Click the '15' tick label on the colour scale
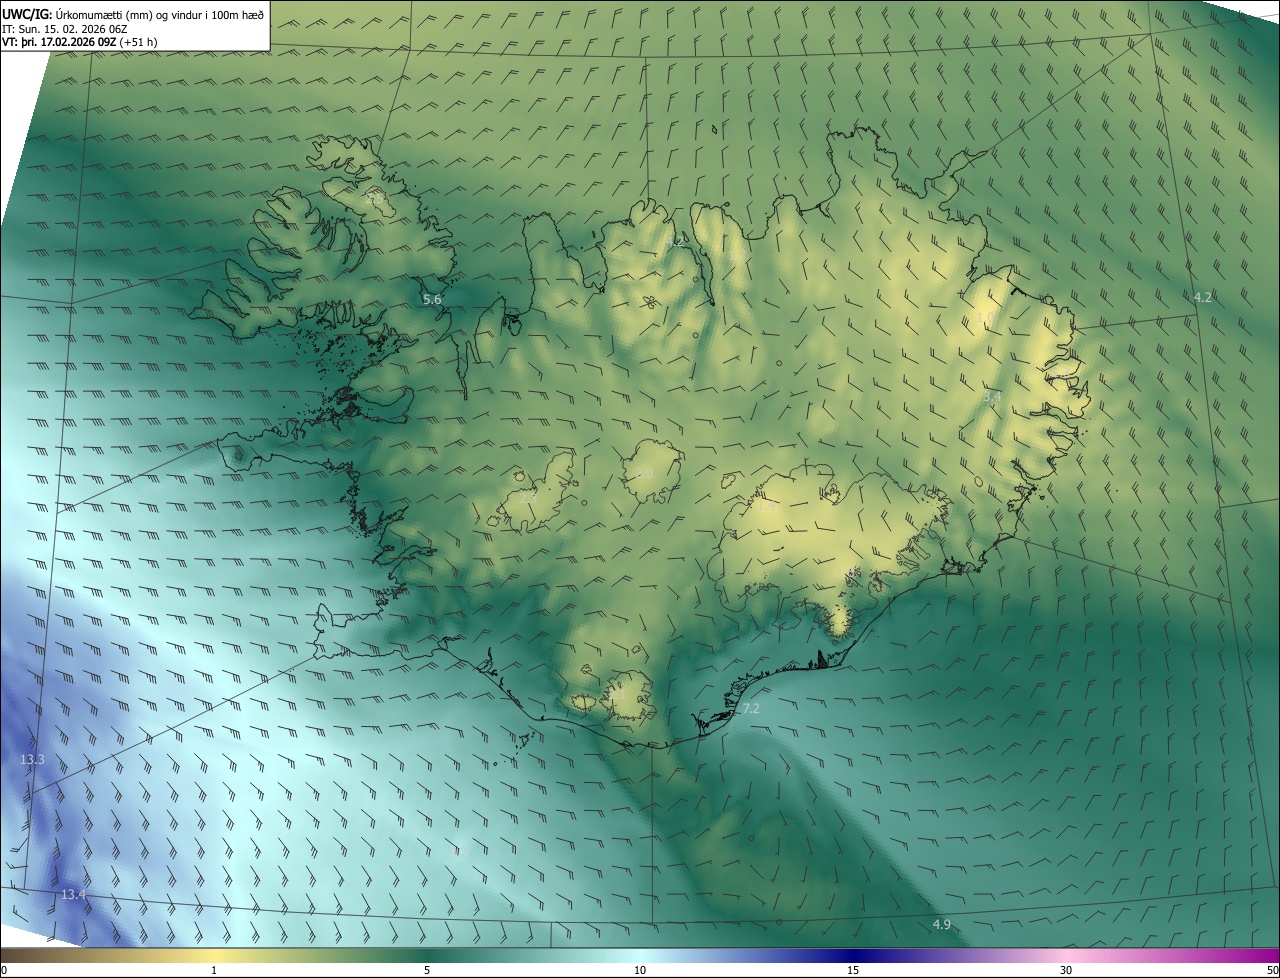 pos(853,970)
